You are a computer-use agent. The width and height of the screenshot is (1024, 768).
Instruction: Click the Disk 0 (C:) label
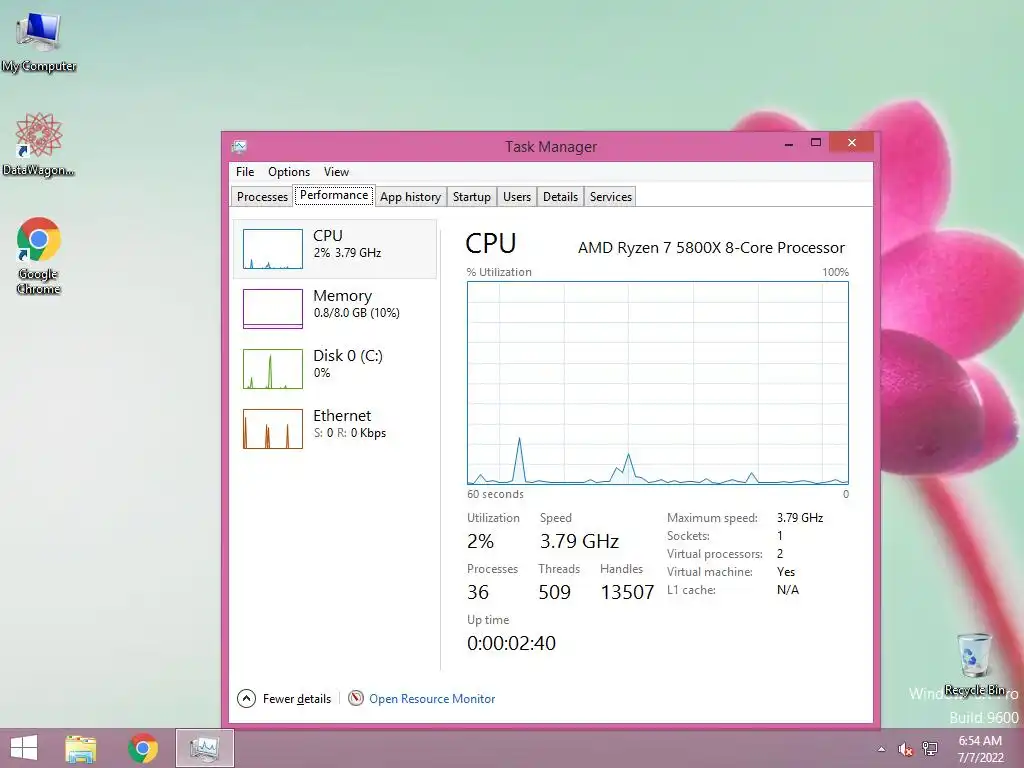(x=347, y=356)
